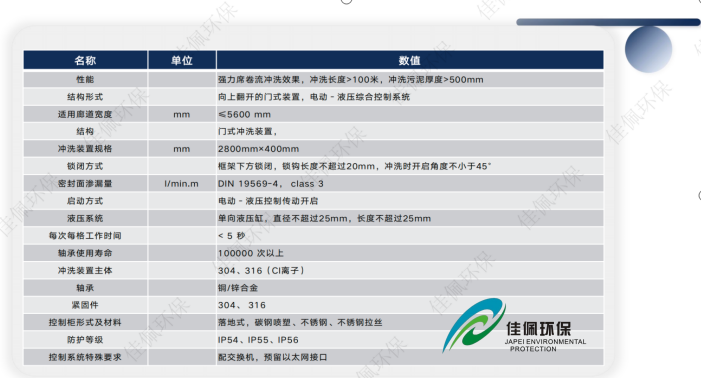
Task: Select the 名称 column header
Action: pos(85,60)
